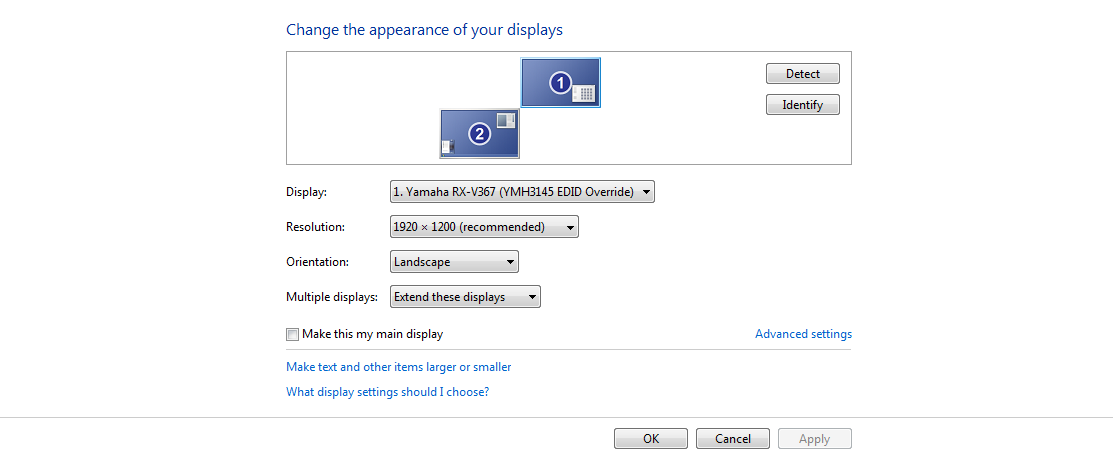Open Make text and other items larger link

click(398, 367)
